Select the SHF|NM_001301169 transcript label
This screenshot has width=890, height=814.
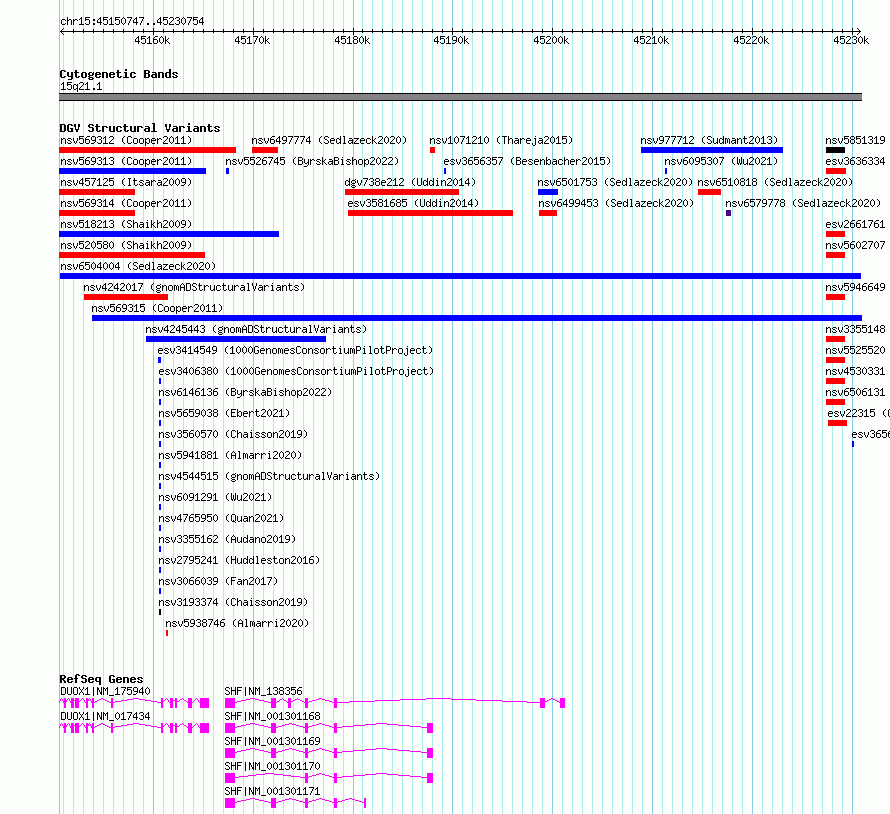272,741
